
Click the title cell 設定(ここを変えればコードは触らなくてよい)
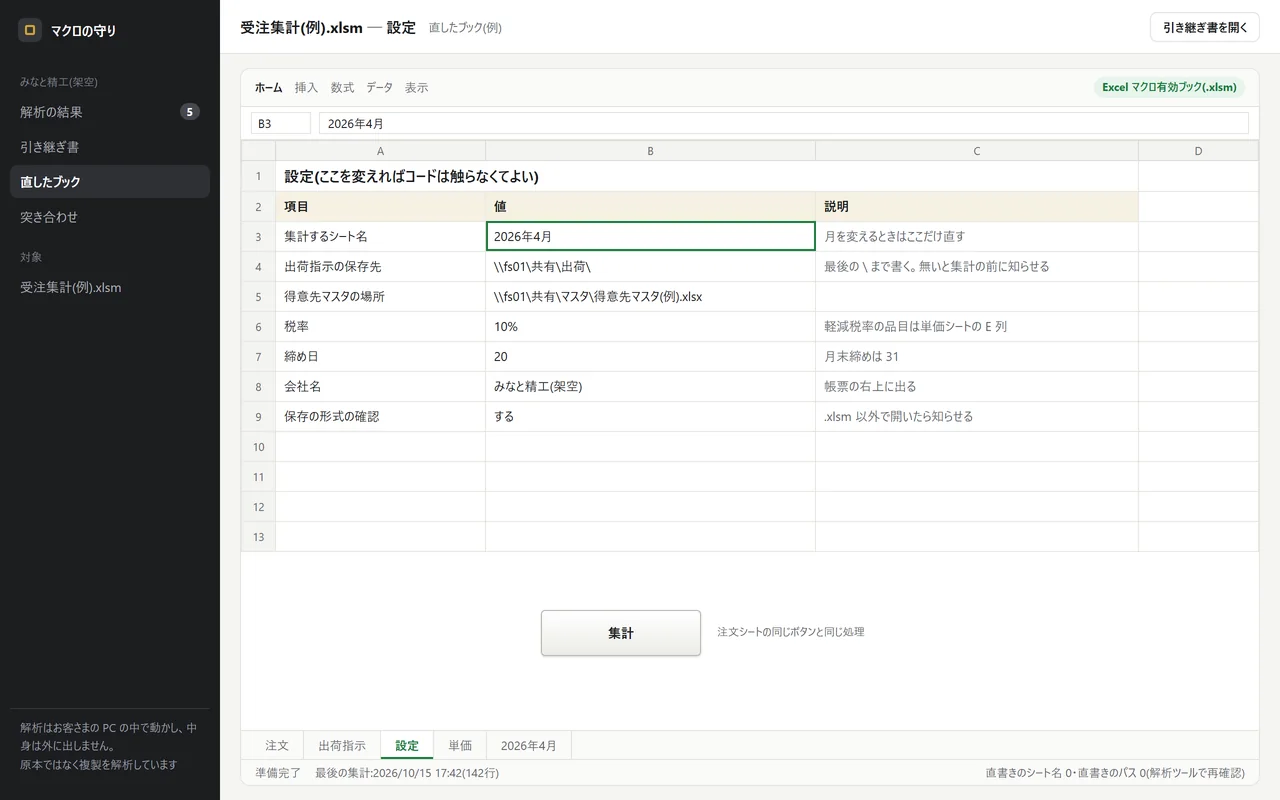(x=707, y=176)
